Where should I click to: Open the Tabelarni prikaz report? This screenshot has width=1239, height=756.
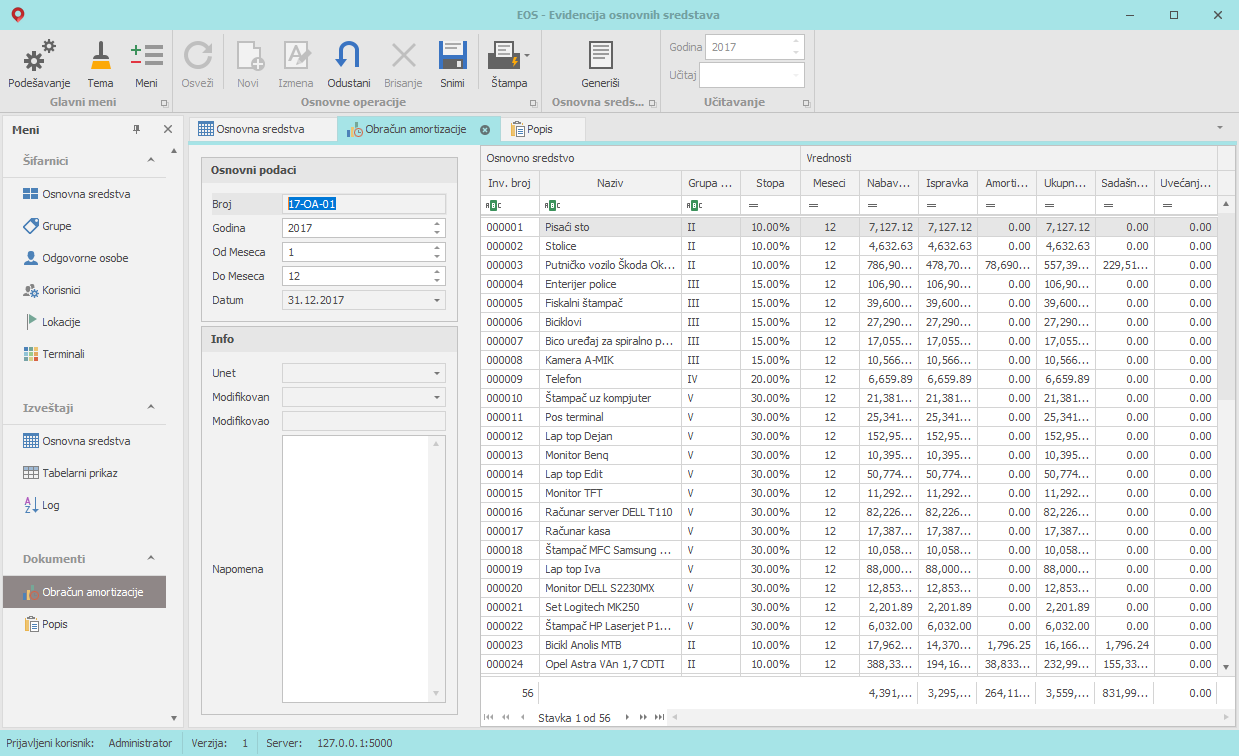pyautogui.click(x=79, y=473)
